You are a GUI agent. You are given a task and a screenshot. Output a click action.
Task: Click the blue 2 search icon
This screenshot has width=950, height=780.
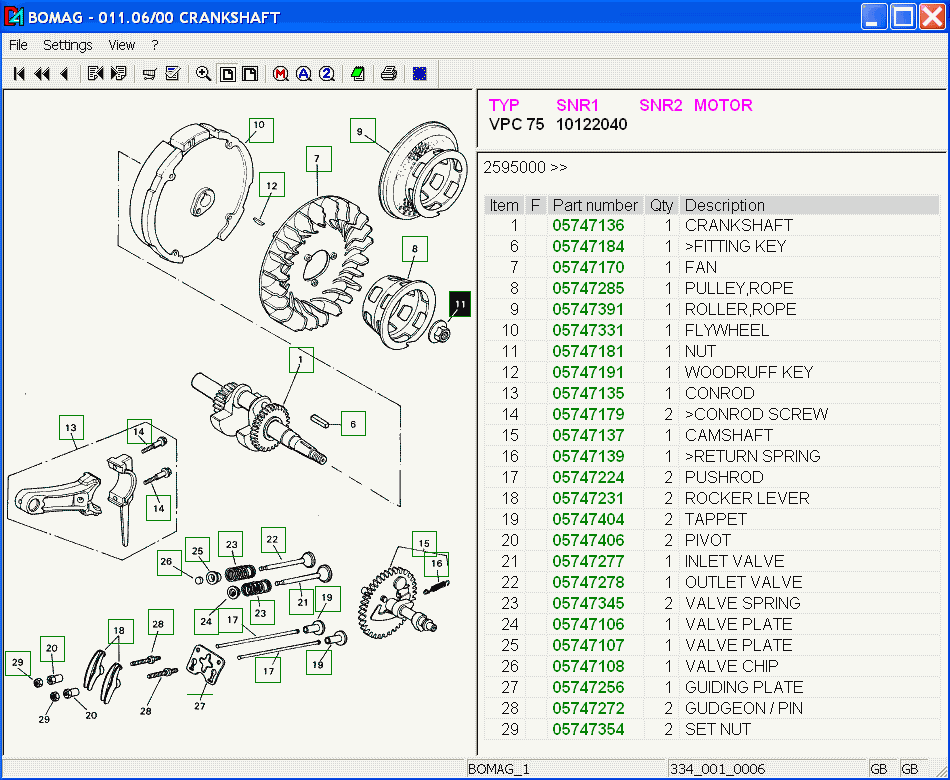click(x=327, y=74)
